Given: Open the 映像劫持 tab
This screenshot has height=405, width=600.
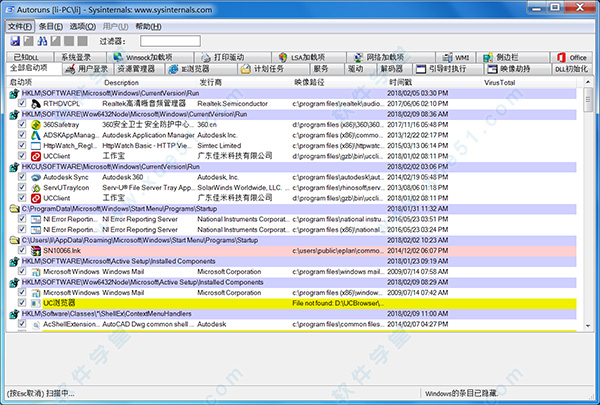Looking at the screenshot, I should coord(518,69).
